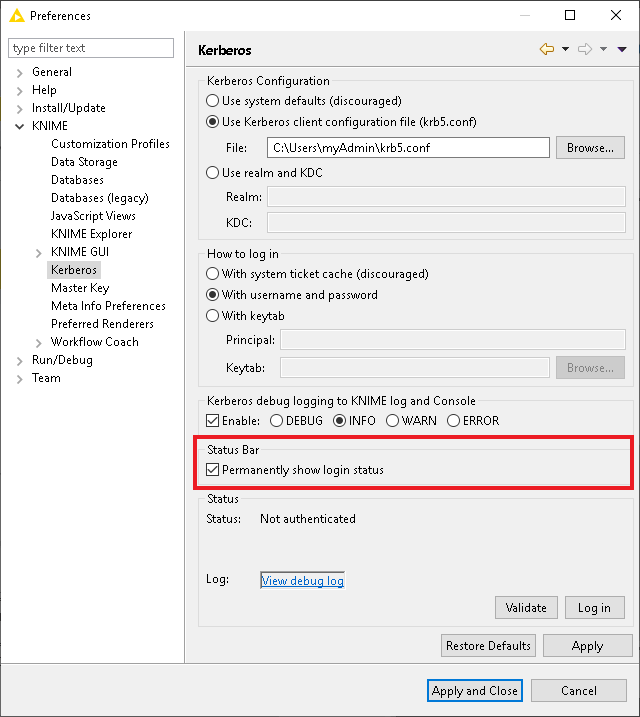
Task: Choose the DEBUG log level
Action: pyautogui.click(x=276, y=420)
